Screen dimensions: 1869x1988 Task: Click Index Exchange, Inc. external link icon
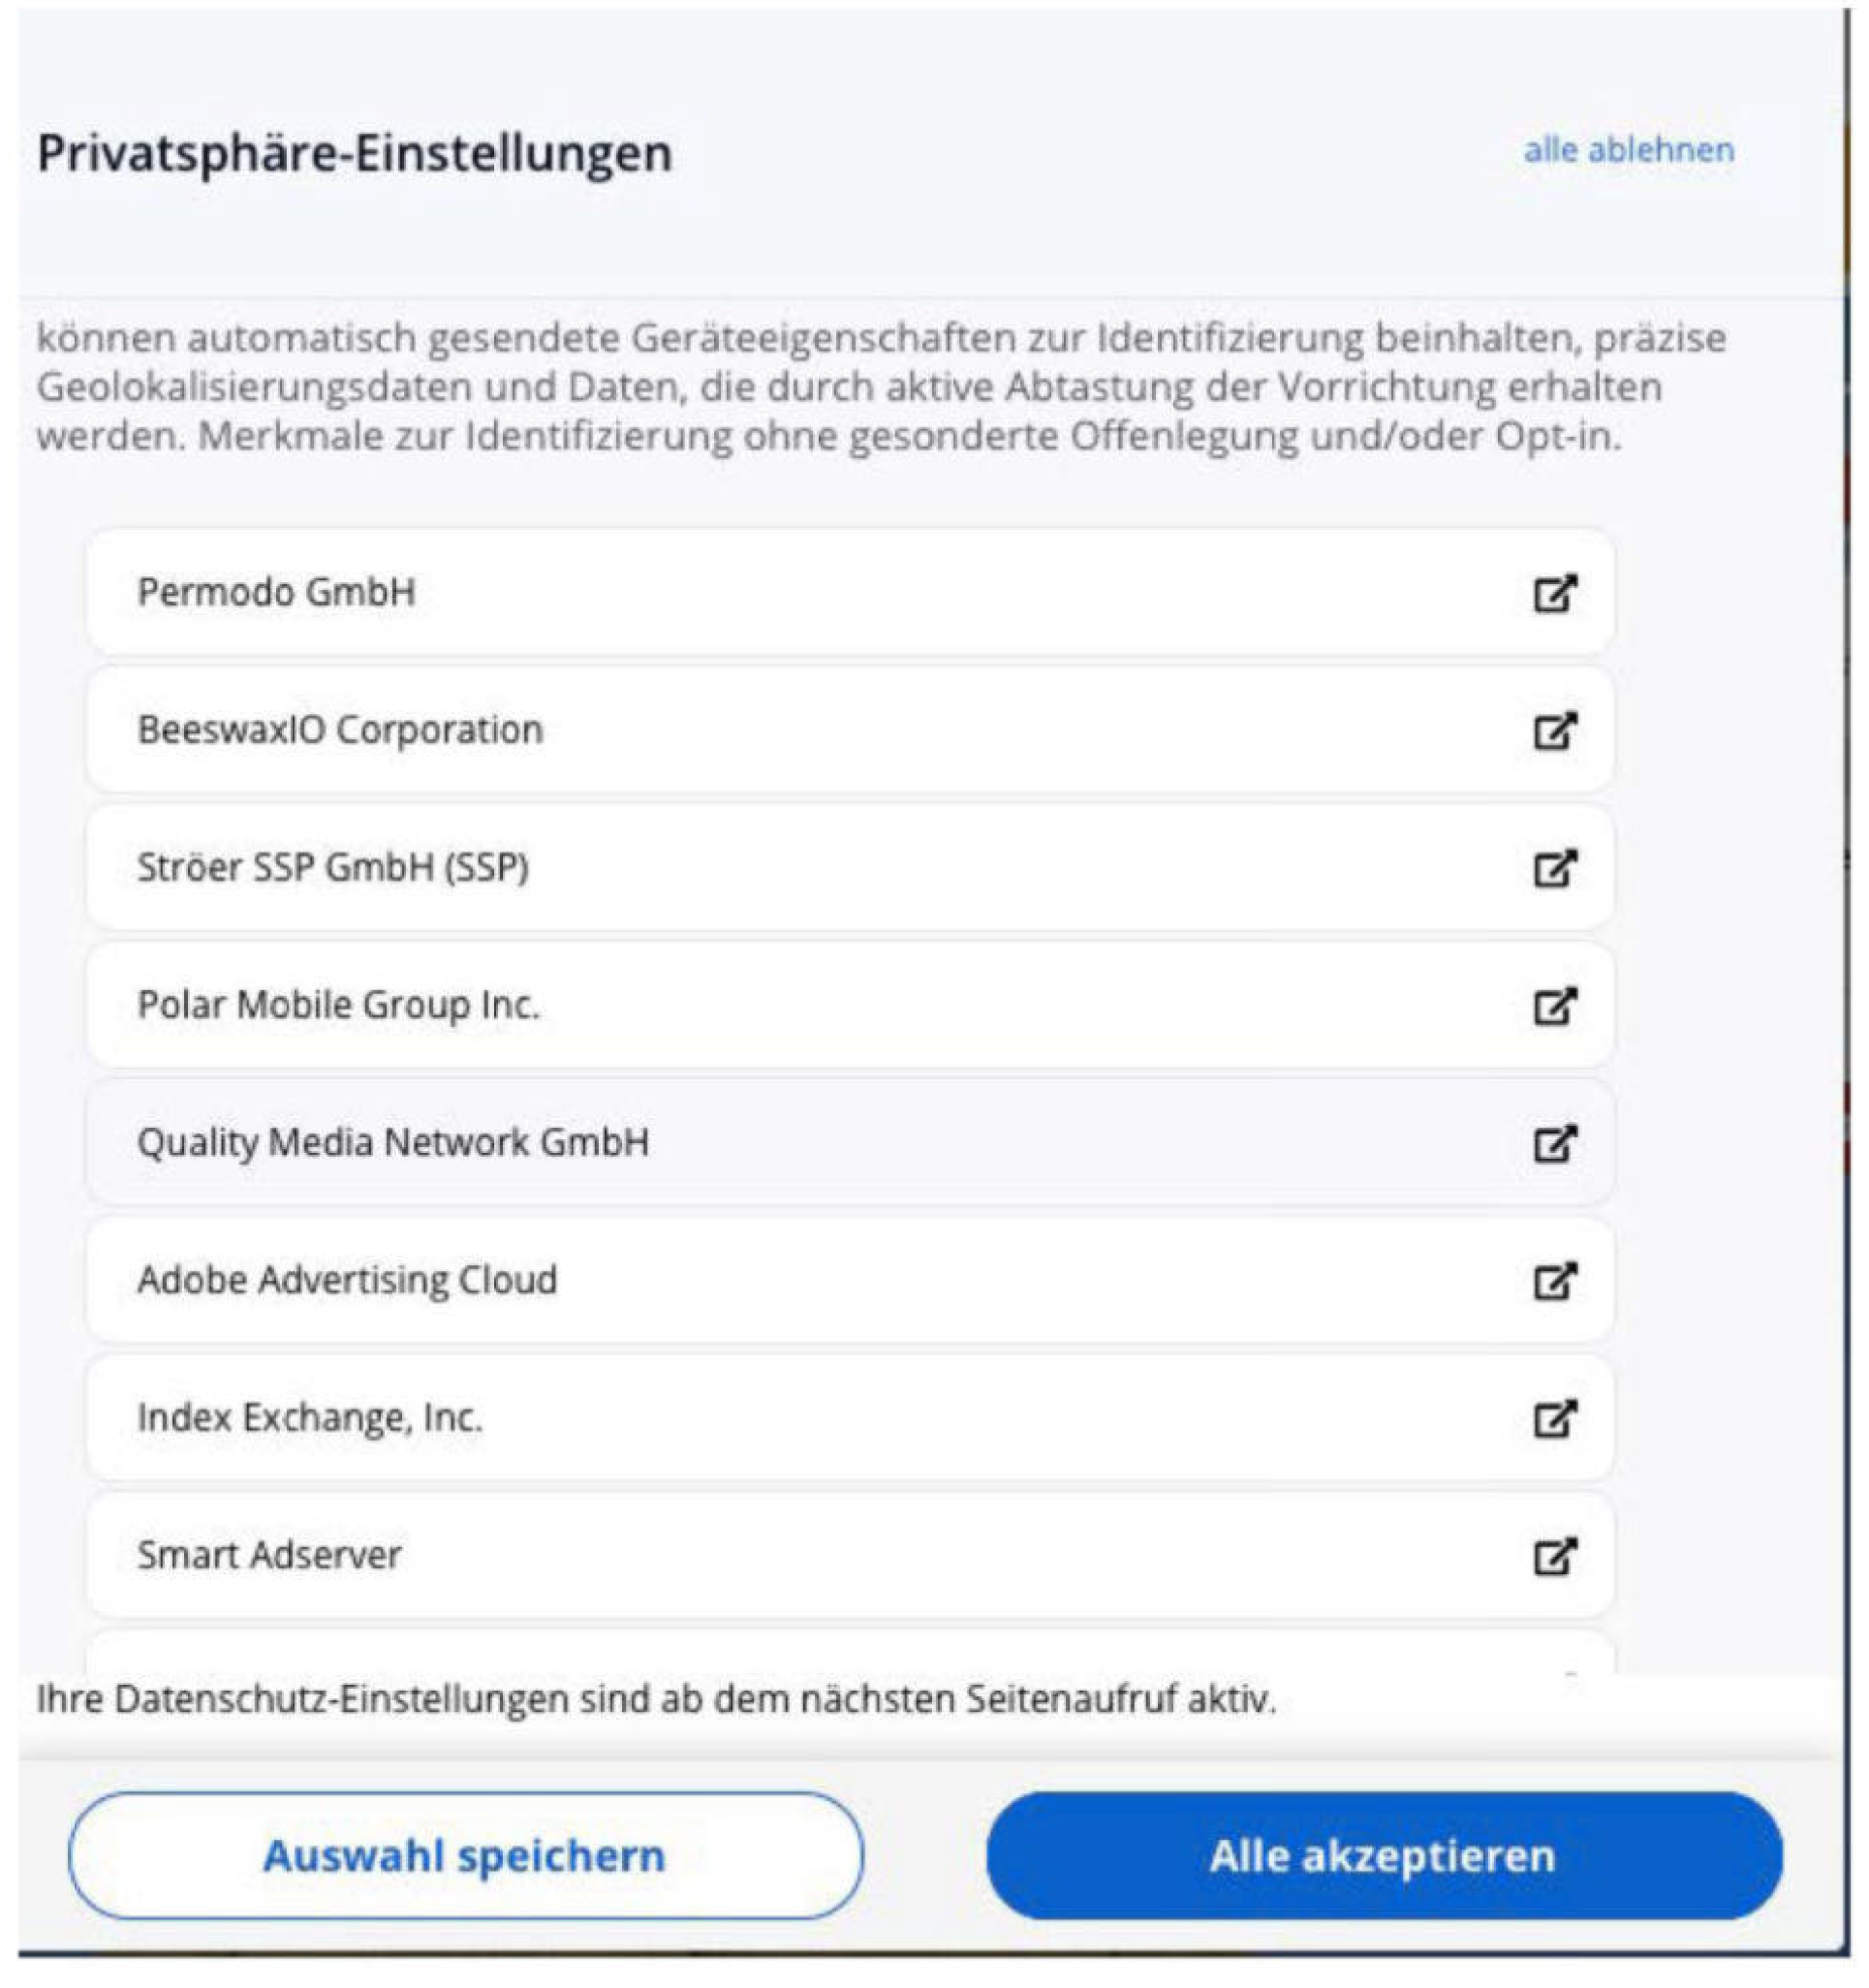[x=1555, y=1418]
